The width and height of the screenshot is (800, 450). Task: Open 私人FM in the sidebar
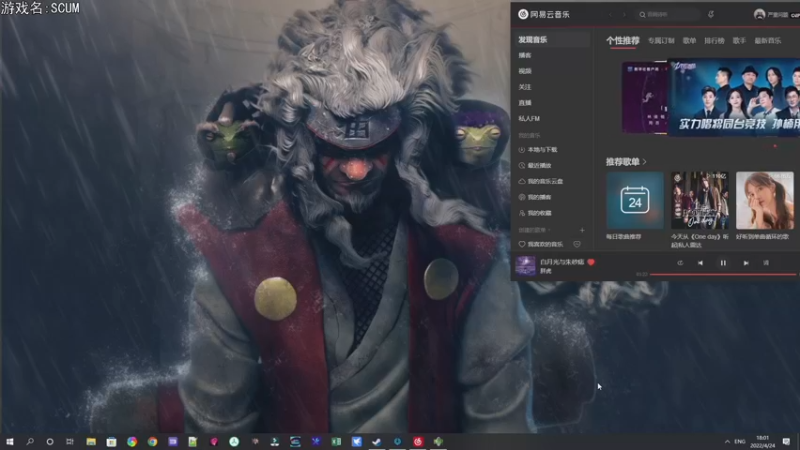pyautogui.click(x=529, y=118)
